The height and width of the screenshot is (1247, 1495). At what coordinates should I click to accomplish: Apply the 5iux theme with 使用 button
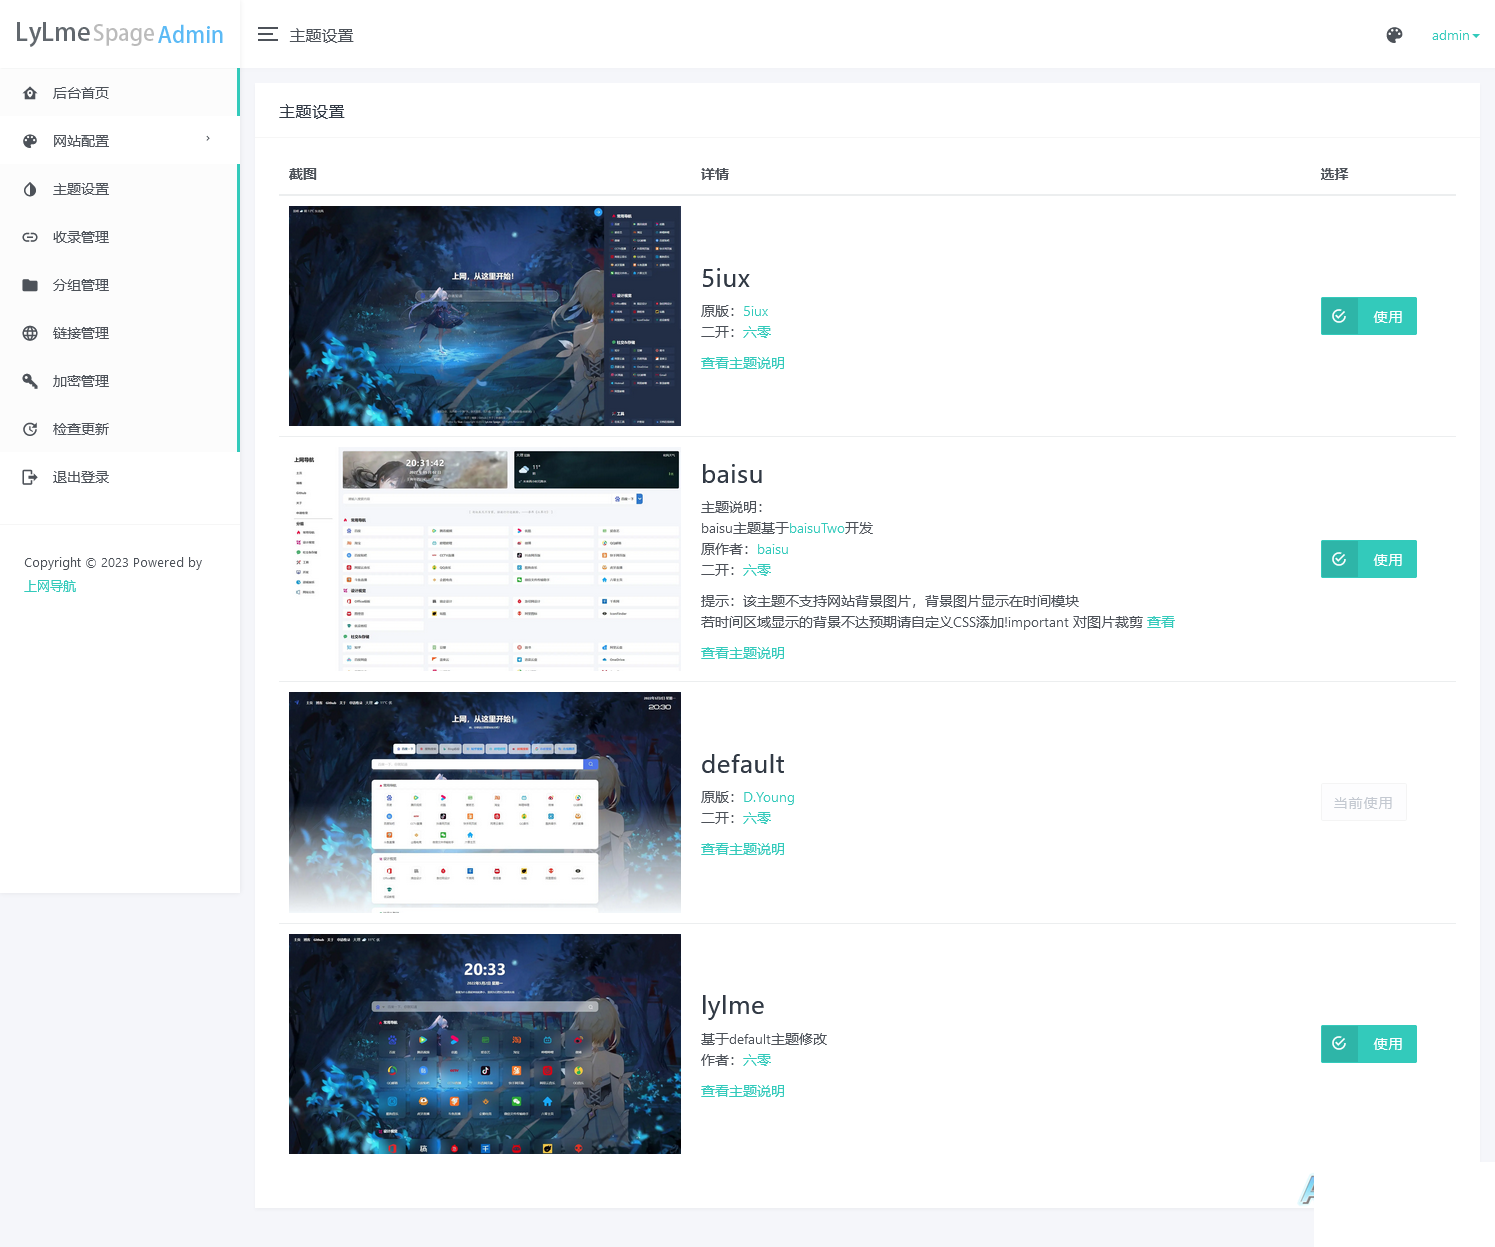(1368, 316)
